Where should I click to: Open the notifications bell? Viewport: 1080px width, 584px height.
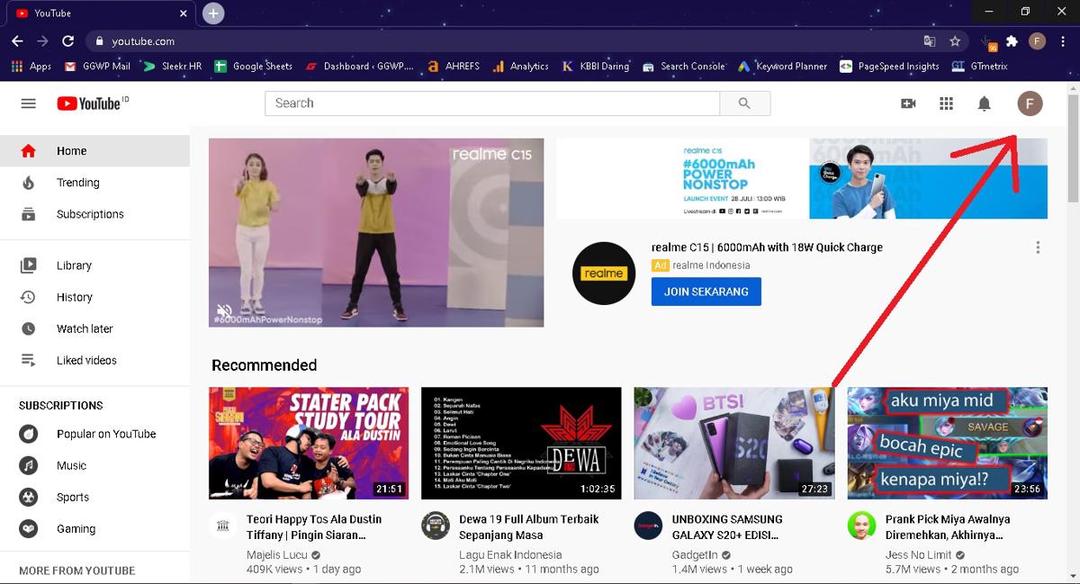(x=984, y=103)
